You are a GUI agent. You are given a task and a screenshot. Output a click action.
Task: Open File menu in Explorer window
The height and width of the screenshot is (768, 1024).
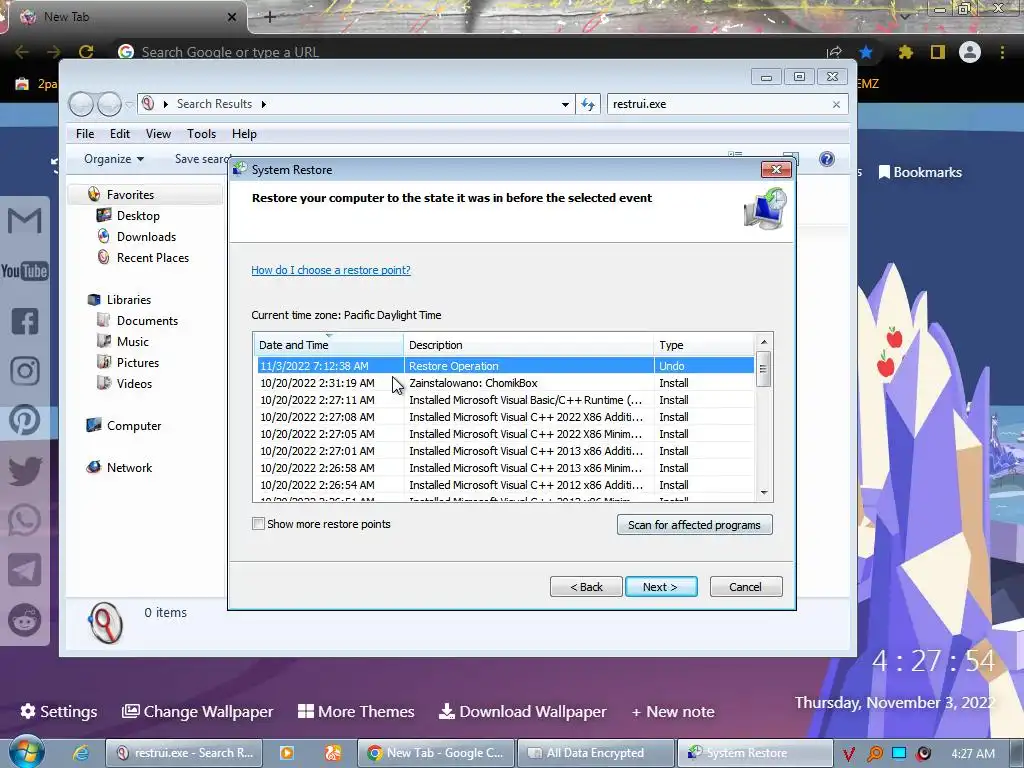click(85, 134)
